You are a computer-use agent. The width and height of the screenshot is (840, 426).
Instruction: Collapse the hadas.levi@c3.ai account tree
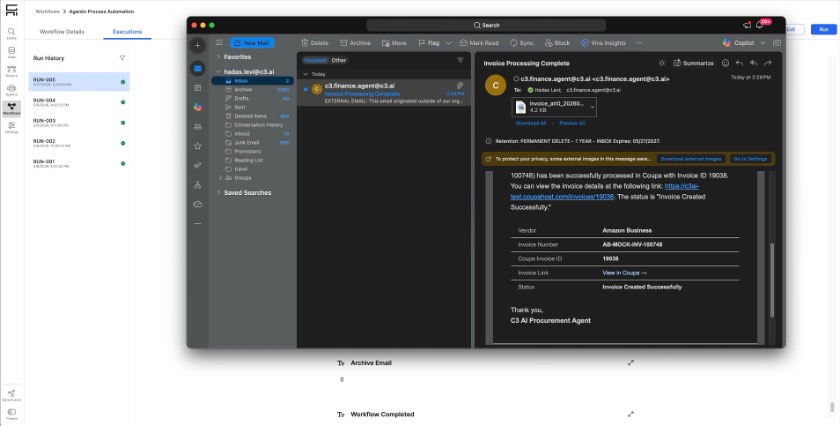point(219,71)
